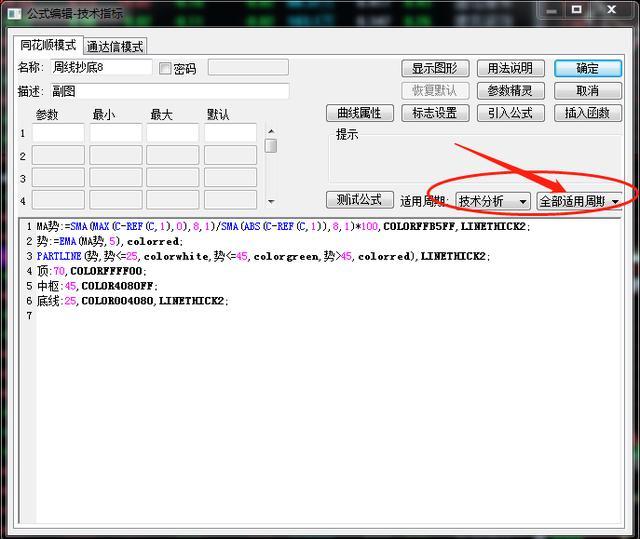Click the 参数精灵 button

click(x=511, y=91)
